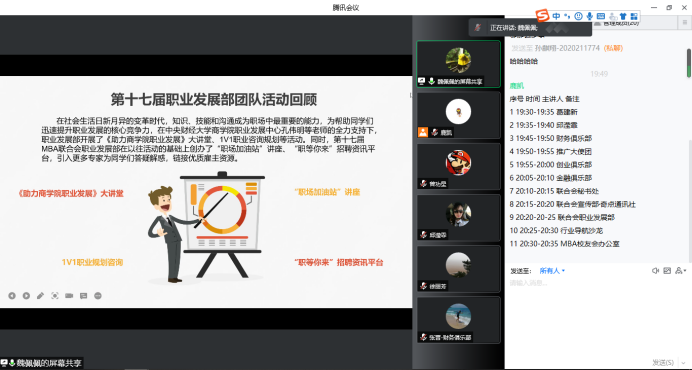Select 鹿凯 participant video thumbnail
The width and height of the screenshot is (692, 370).
pos(458,115)
